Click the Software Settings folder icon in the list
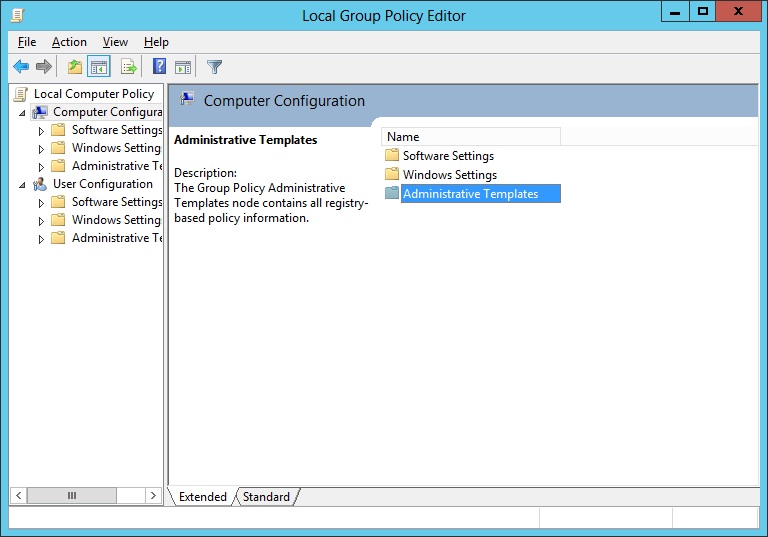Screen dimensions: 768x537 [x=392, y=155]
